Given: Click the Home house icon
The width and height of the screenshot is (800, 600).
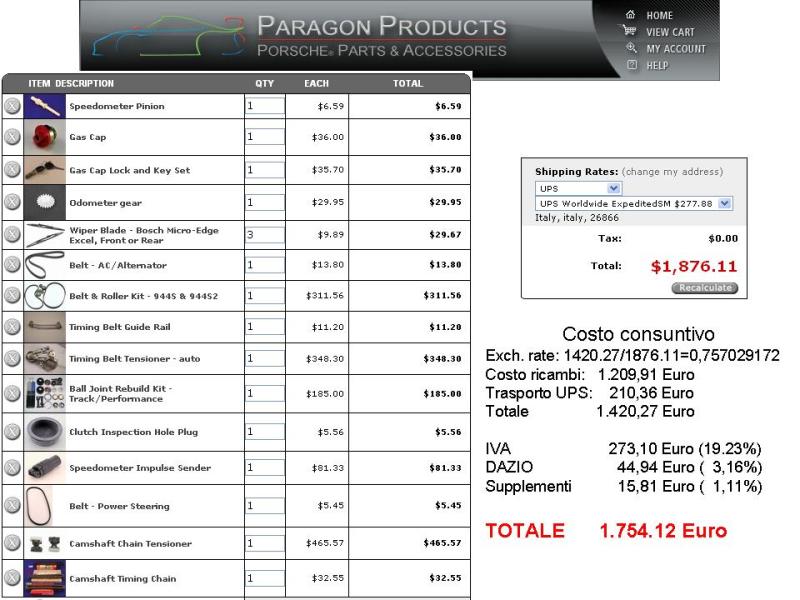Looking at the screenshot, I should click(x=631, y=15).
